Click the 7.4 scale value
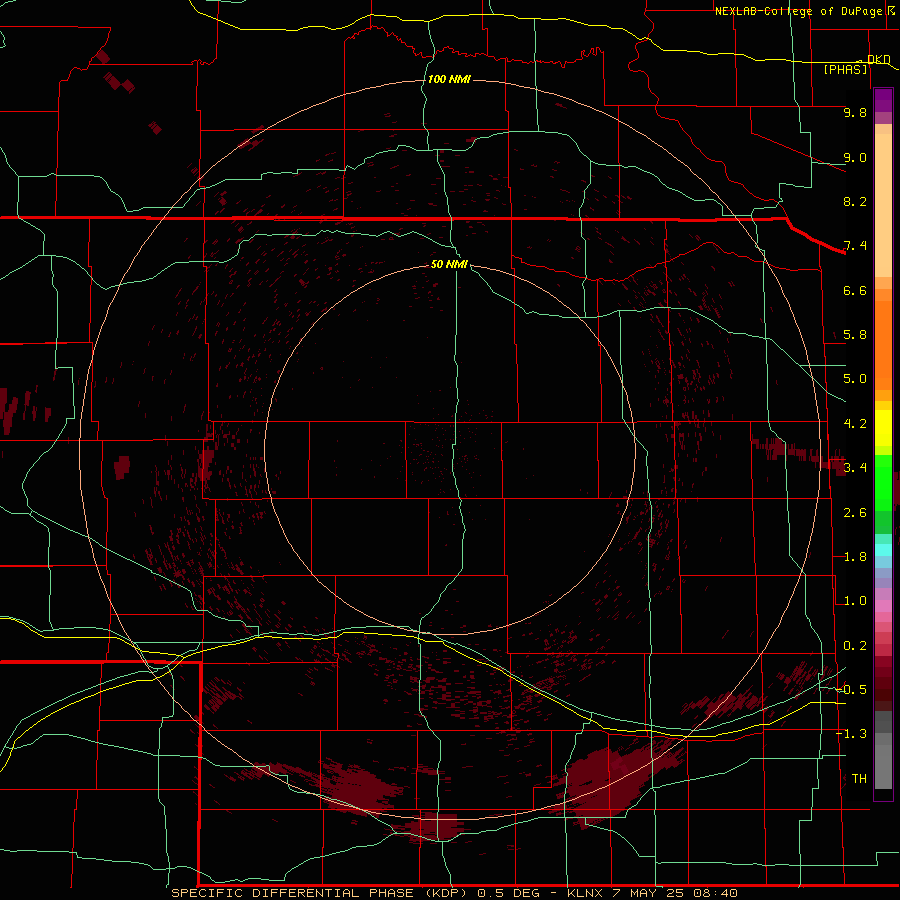The height and width of the screenshot is (900, 900). [855, 246]
